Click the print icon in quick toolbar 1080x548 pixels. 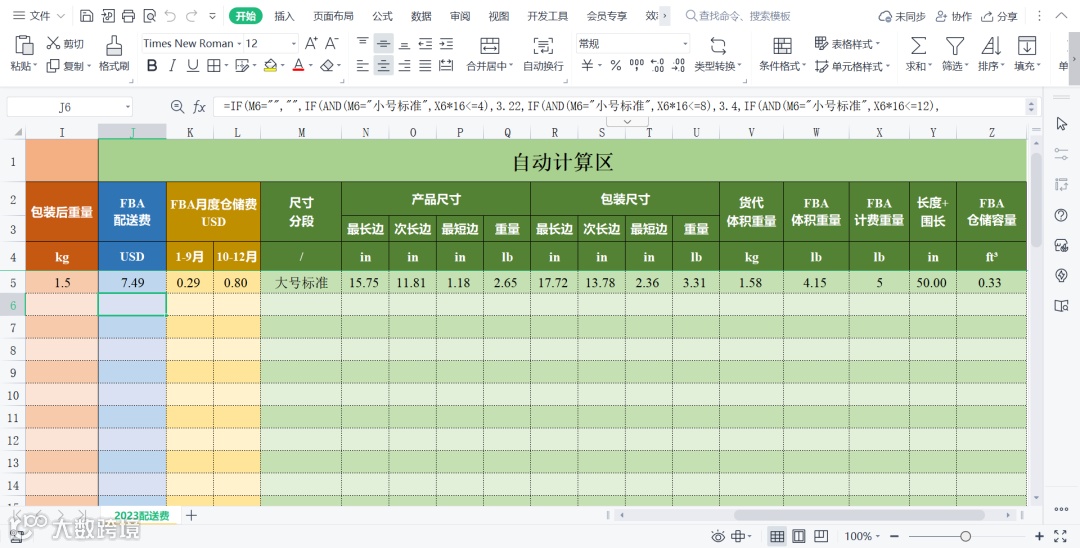(128, 15)
